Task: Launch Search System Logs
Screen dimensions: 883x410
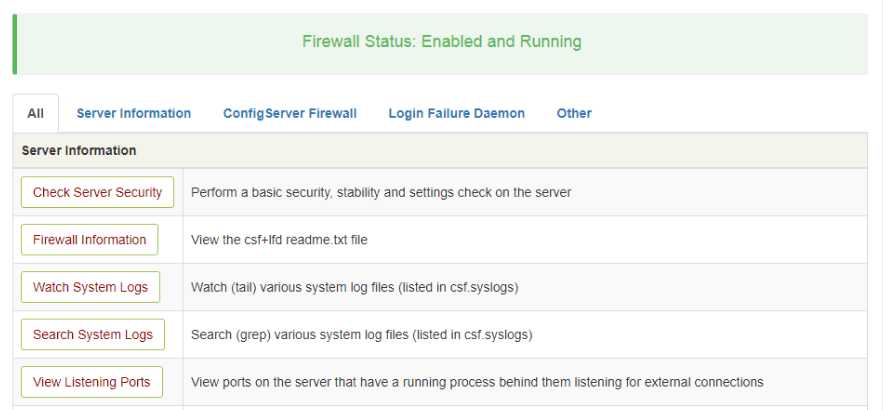Action: [x=93, y=335]
